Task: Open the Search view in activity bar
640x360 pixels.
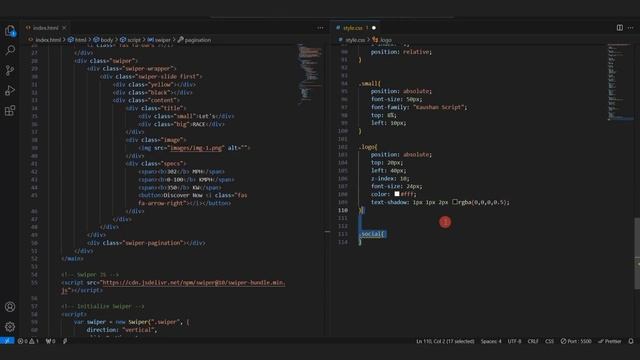Action: coord(10,50)
